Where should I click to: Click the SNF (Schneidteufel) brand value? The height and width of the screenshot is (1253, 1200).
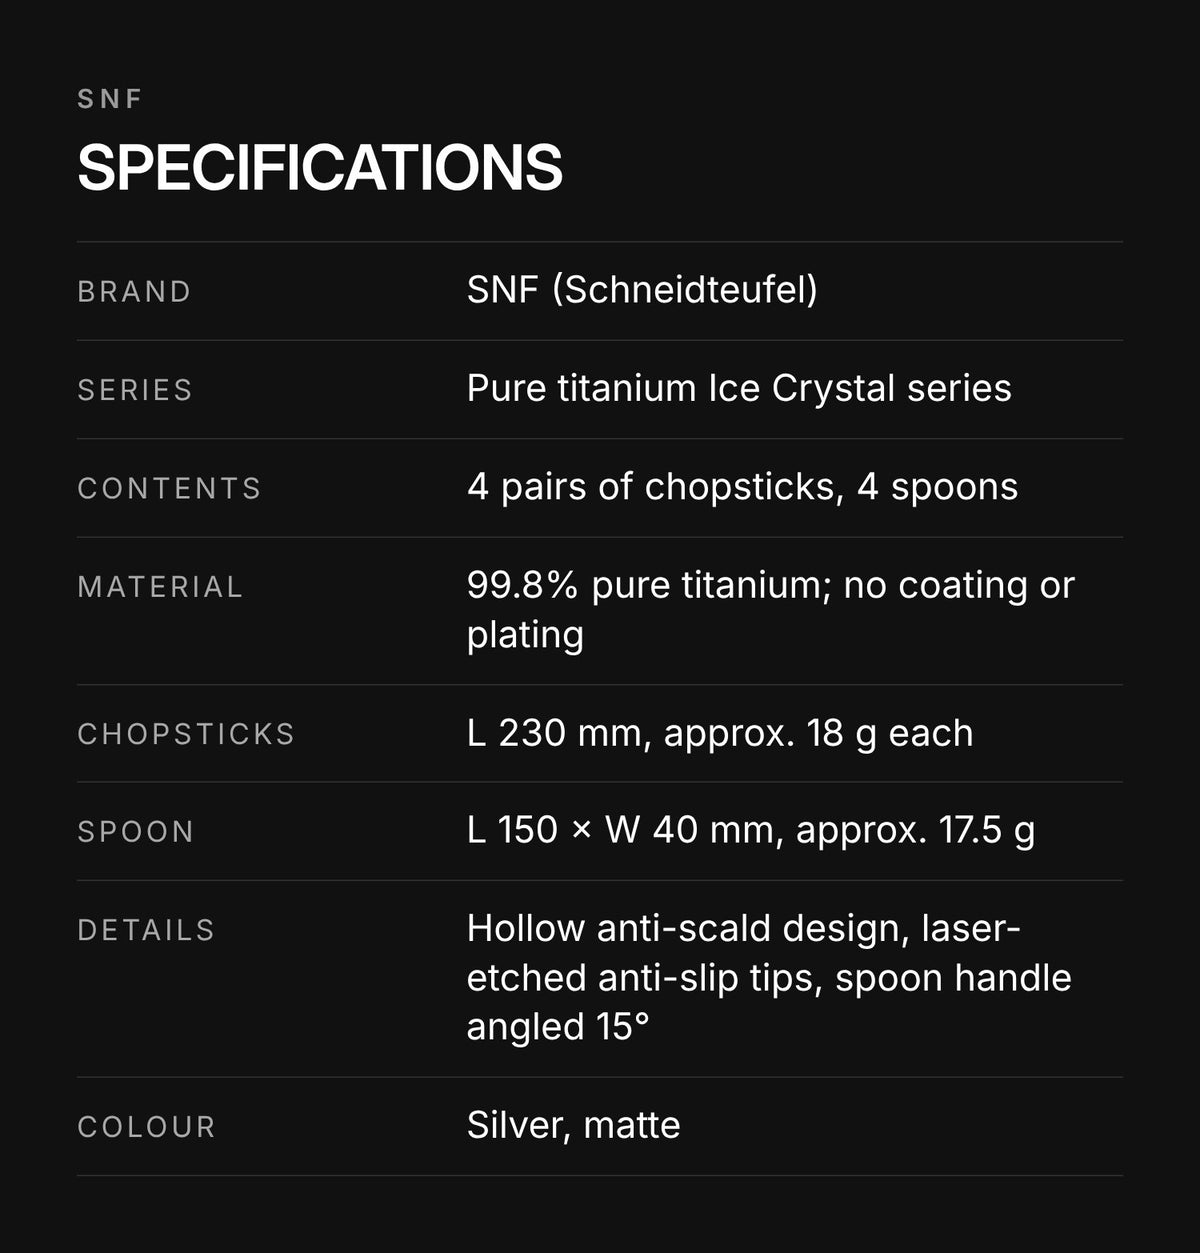pos(642,290)
